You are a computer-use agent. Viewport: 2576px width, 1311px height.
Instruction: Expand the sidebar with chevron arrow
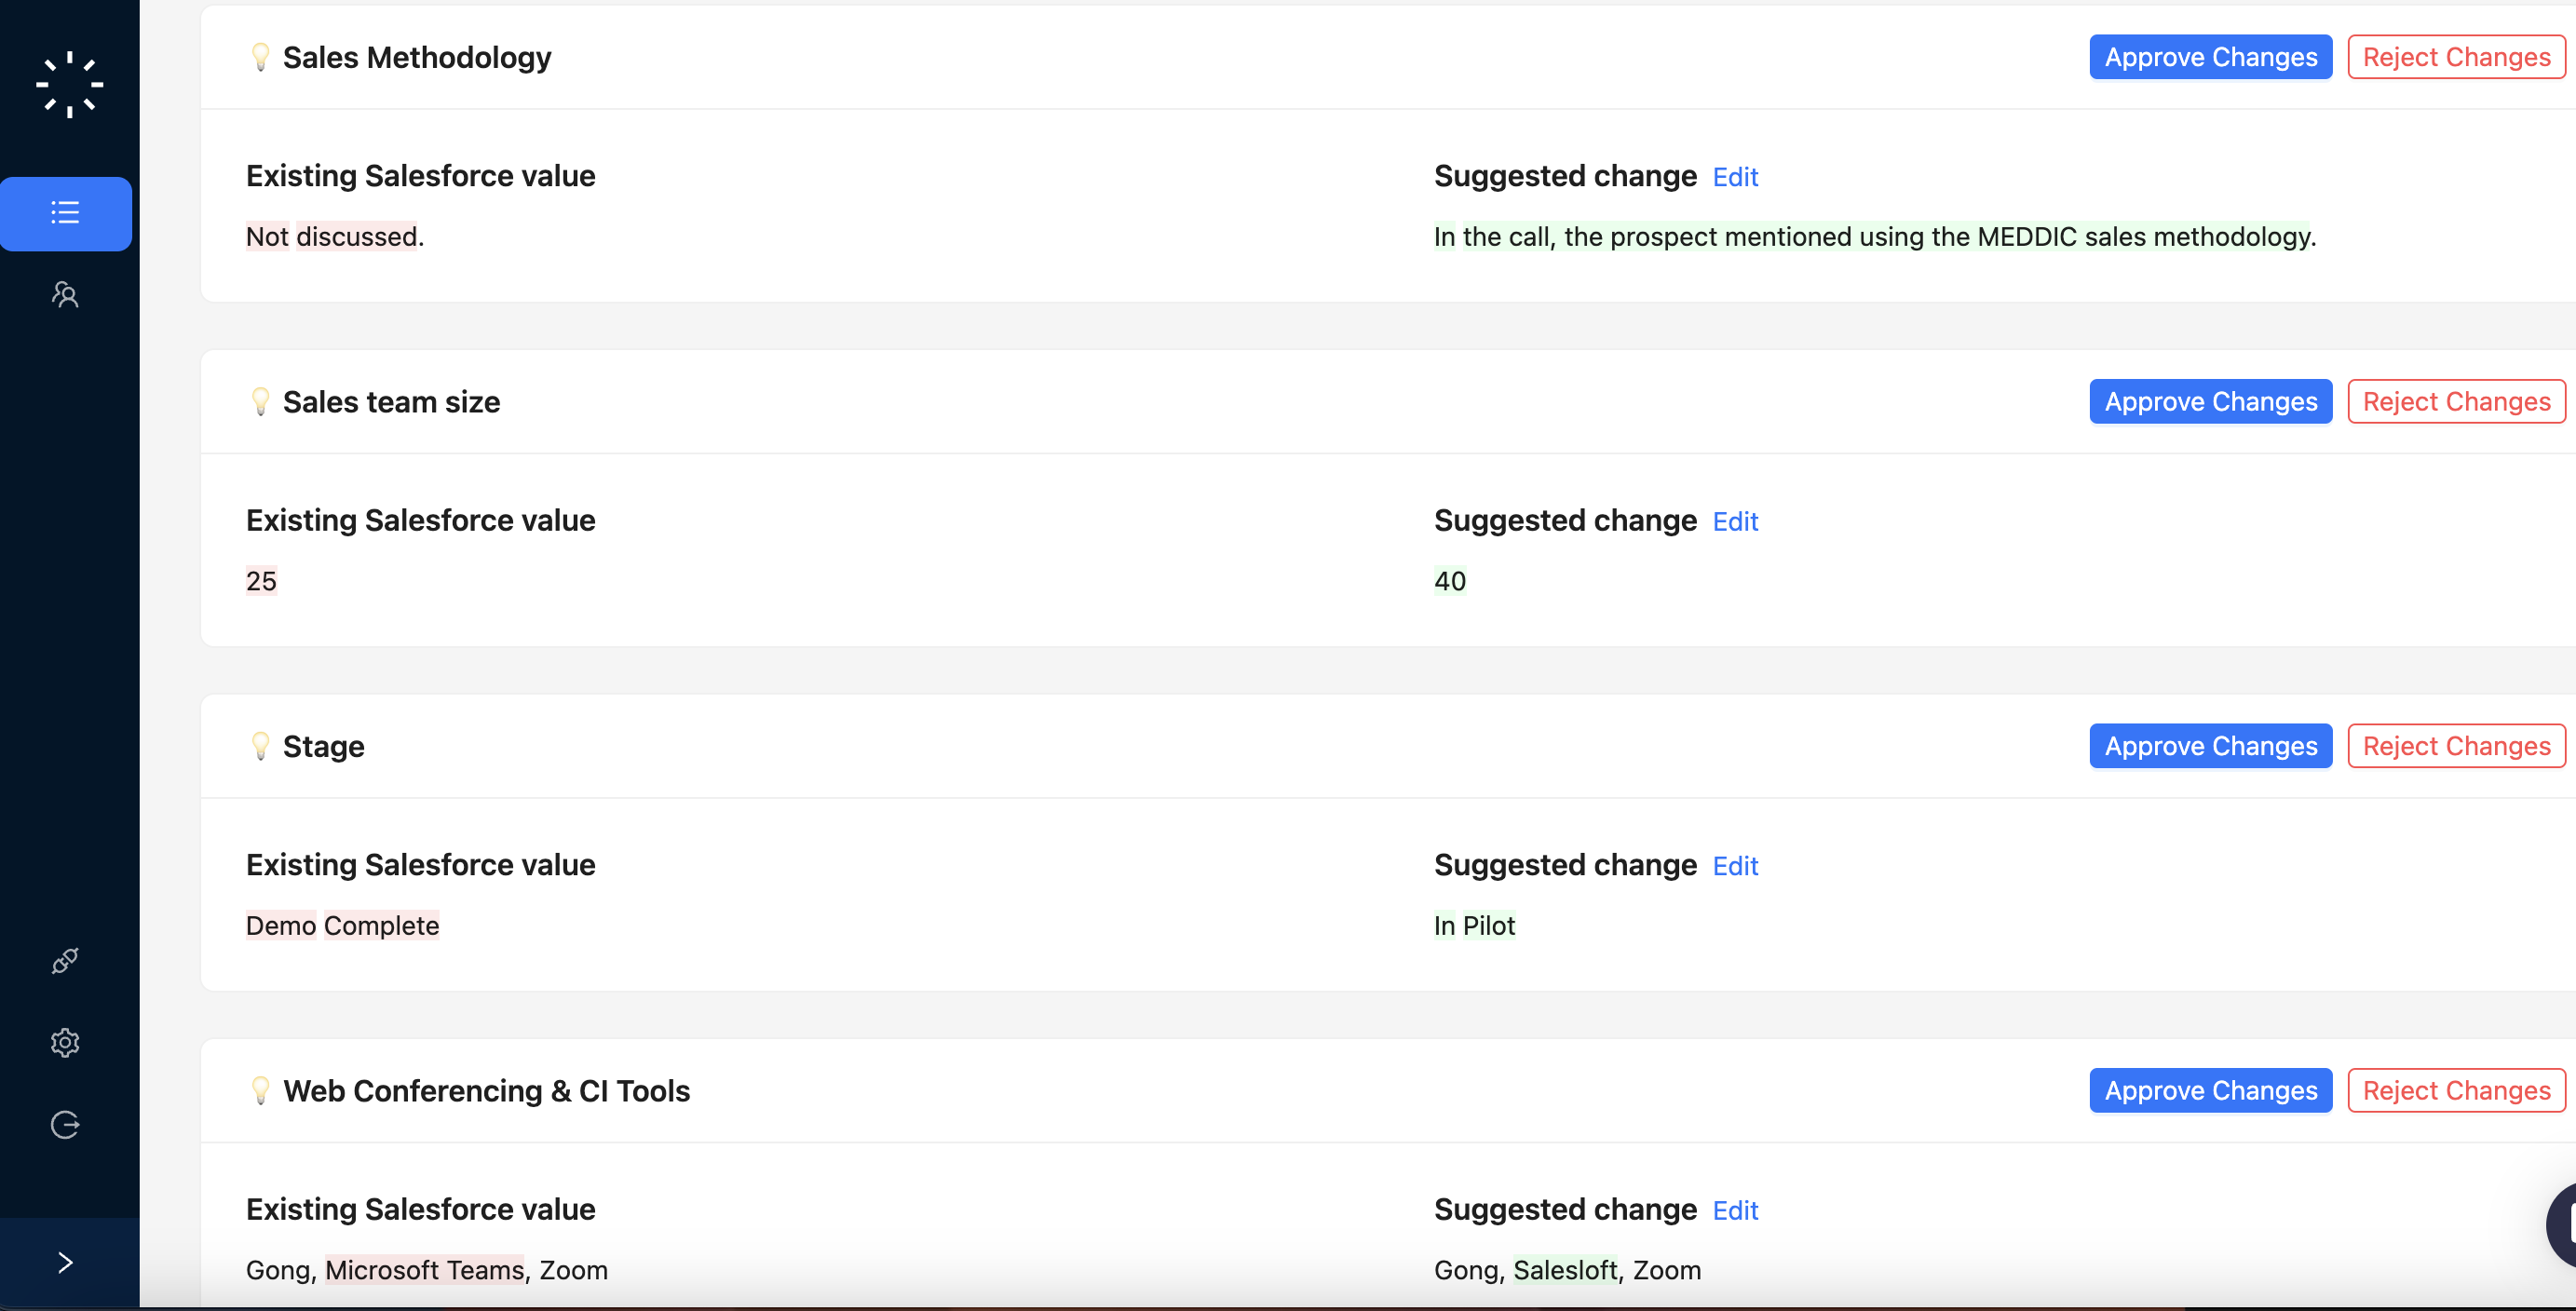click(65, 1263)
